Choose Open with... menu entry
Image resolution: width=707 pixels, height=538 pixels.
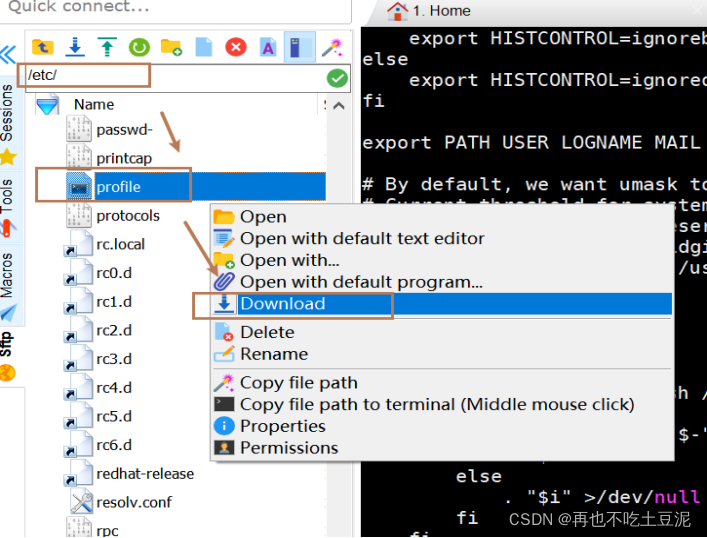point(442,260)
